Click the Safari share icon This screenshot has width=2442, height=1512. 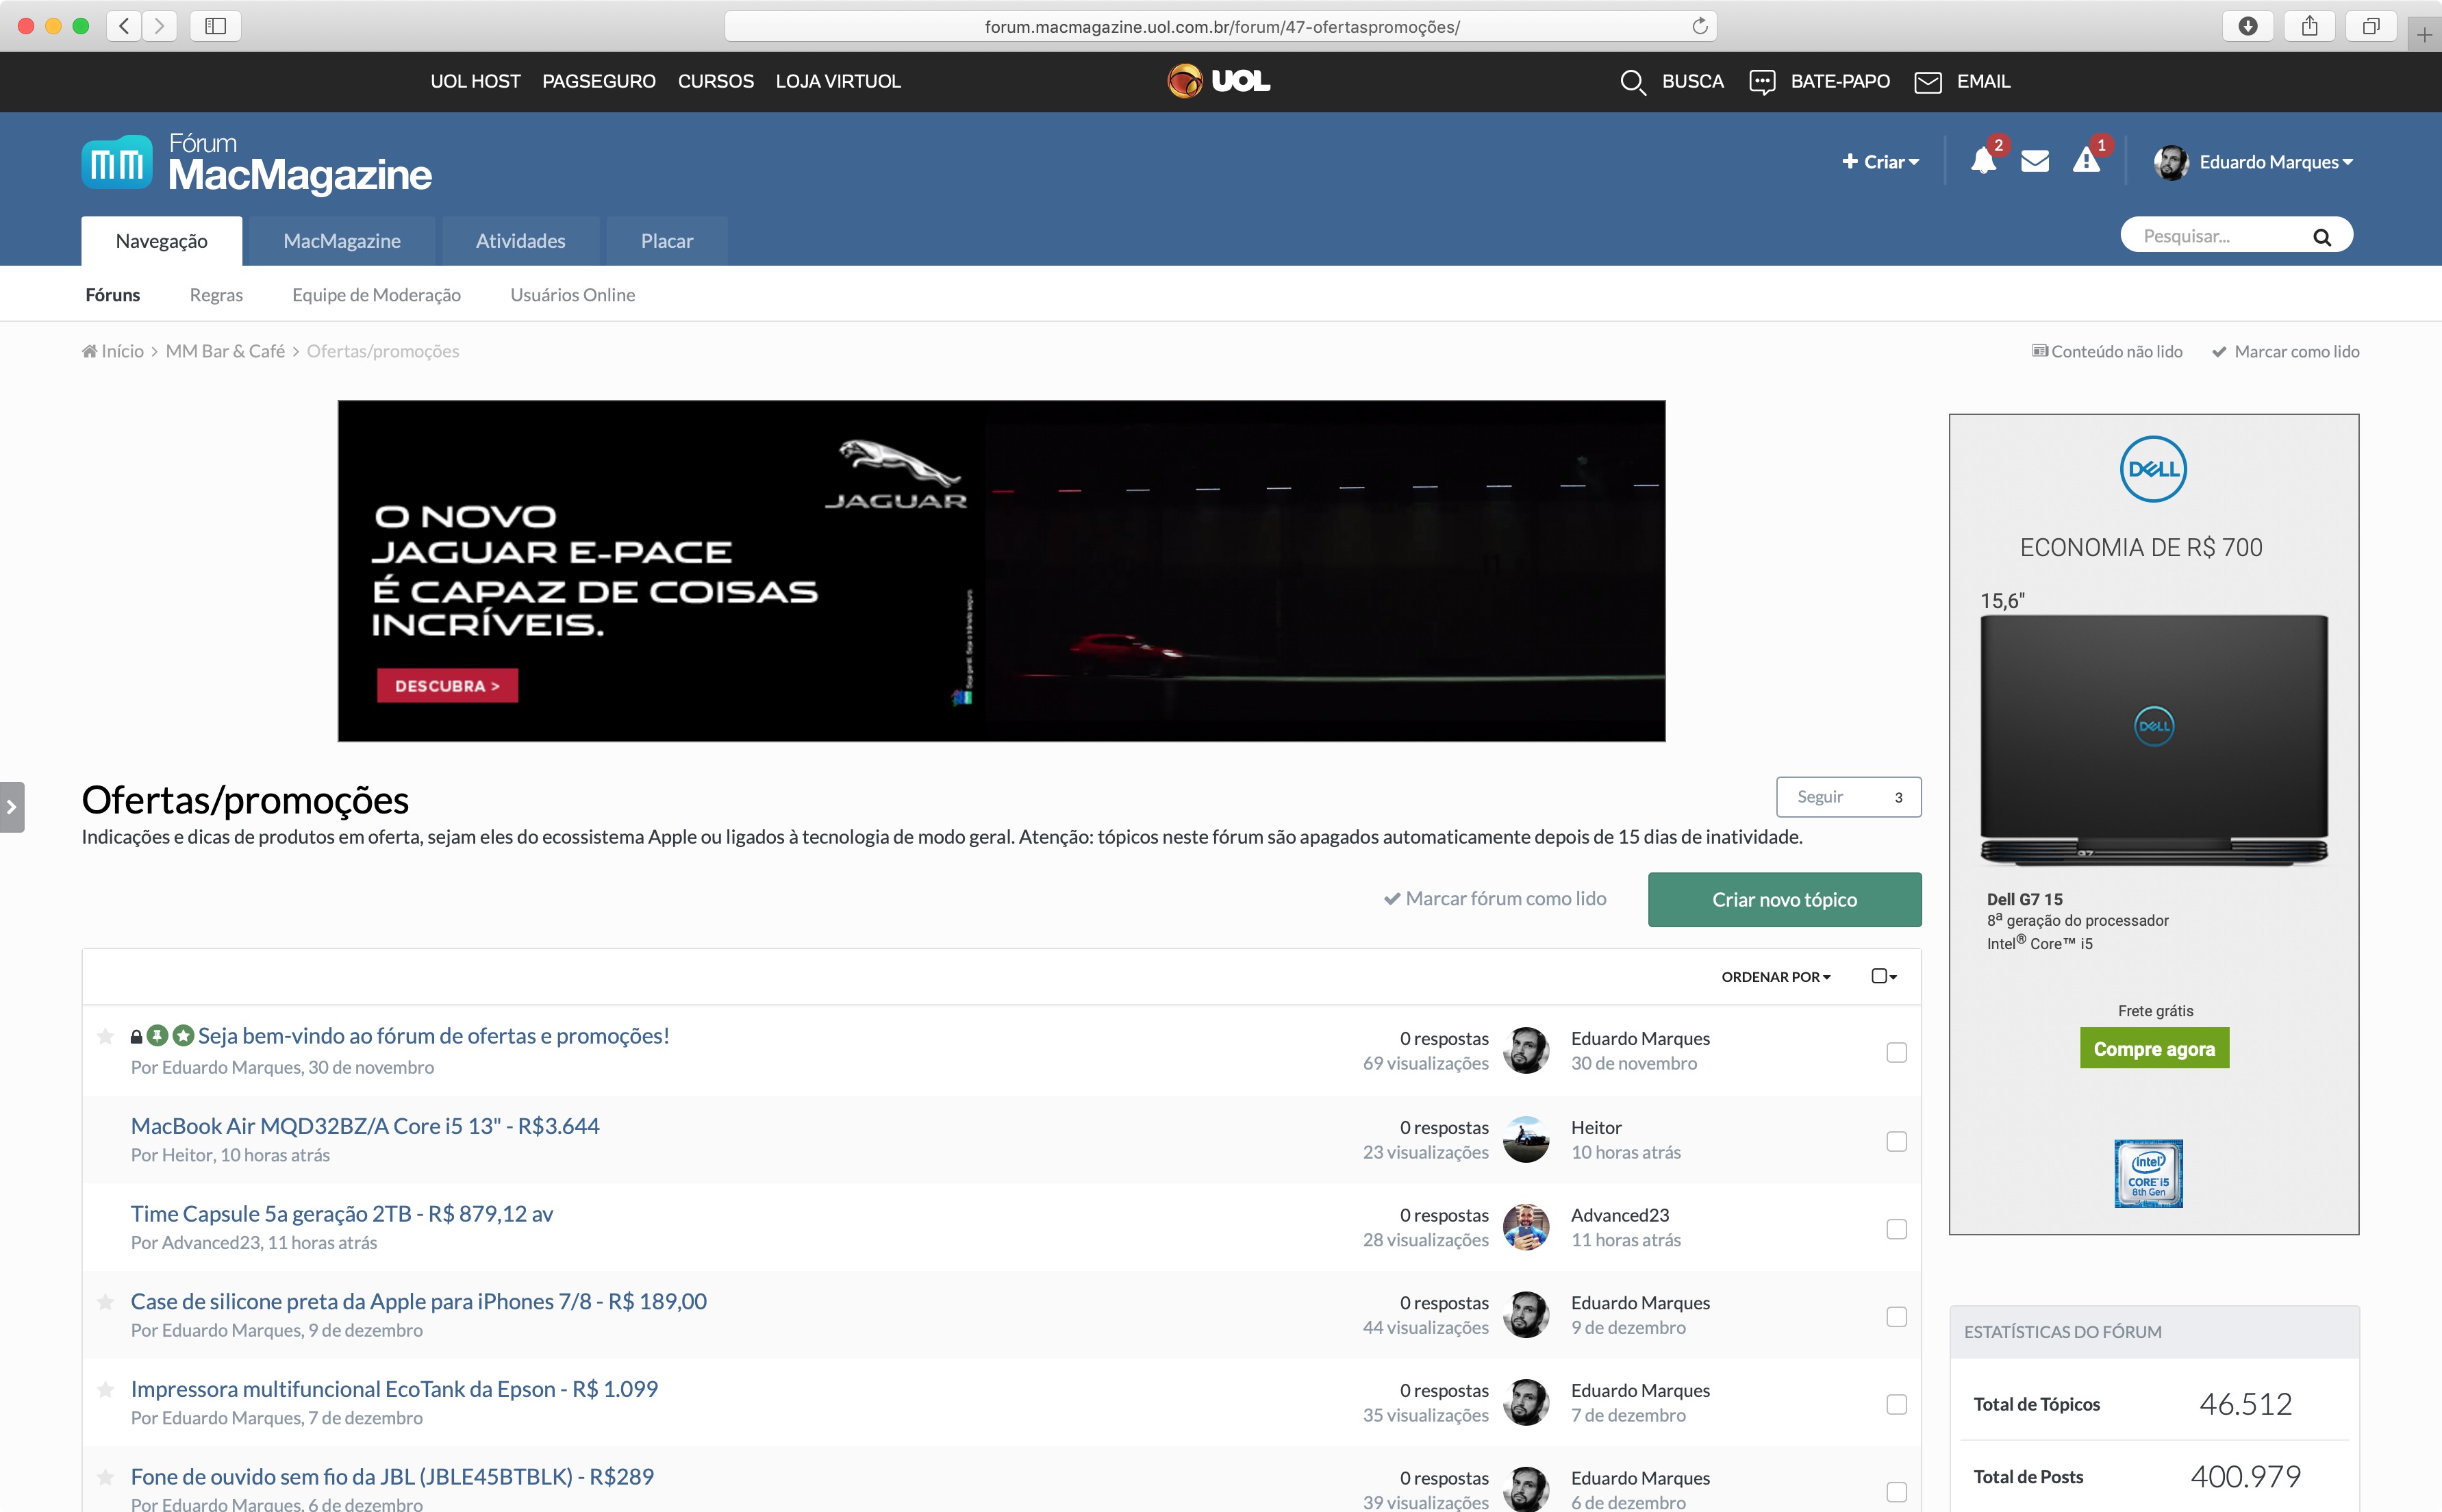coord(2309,26)
